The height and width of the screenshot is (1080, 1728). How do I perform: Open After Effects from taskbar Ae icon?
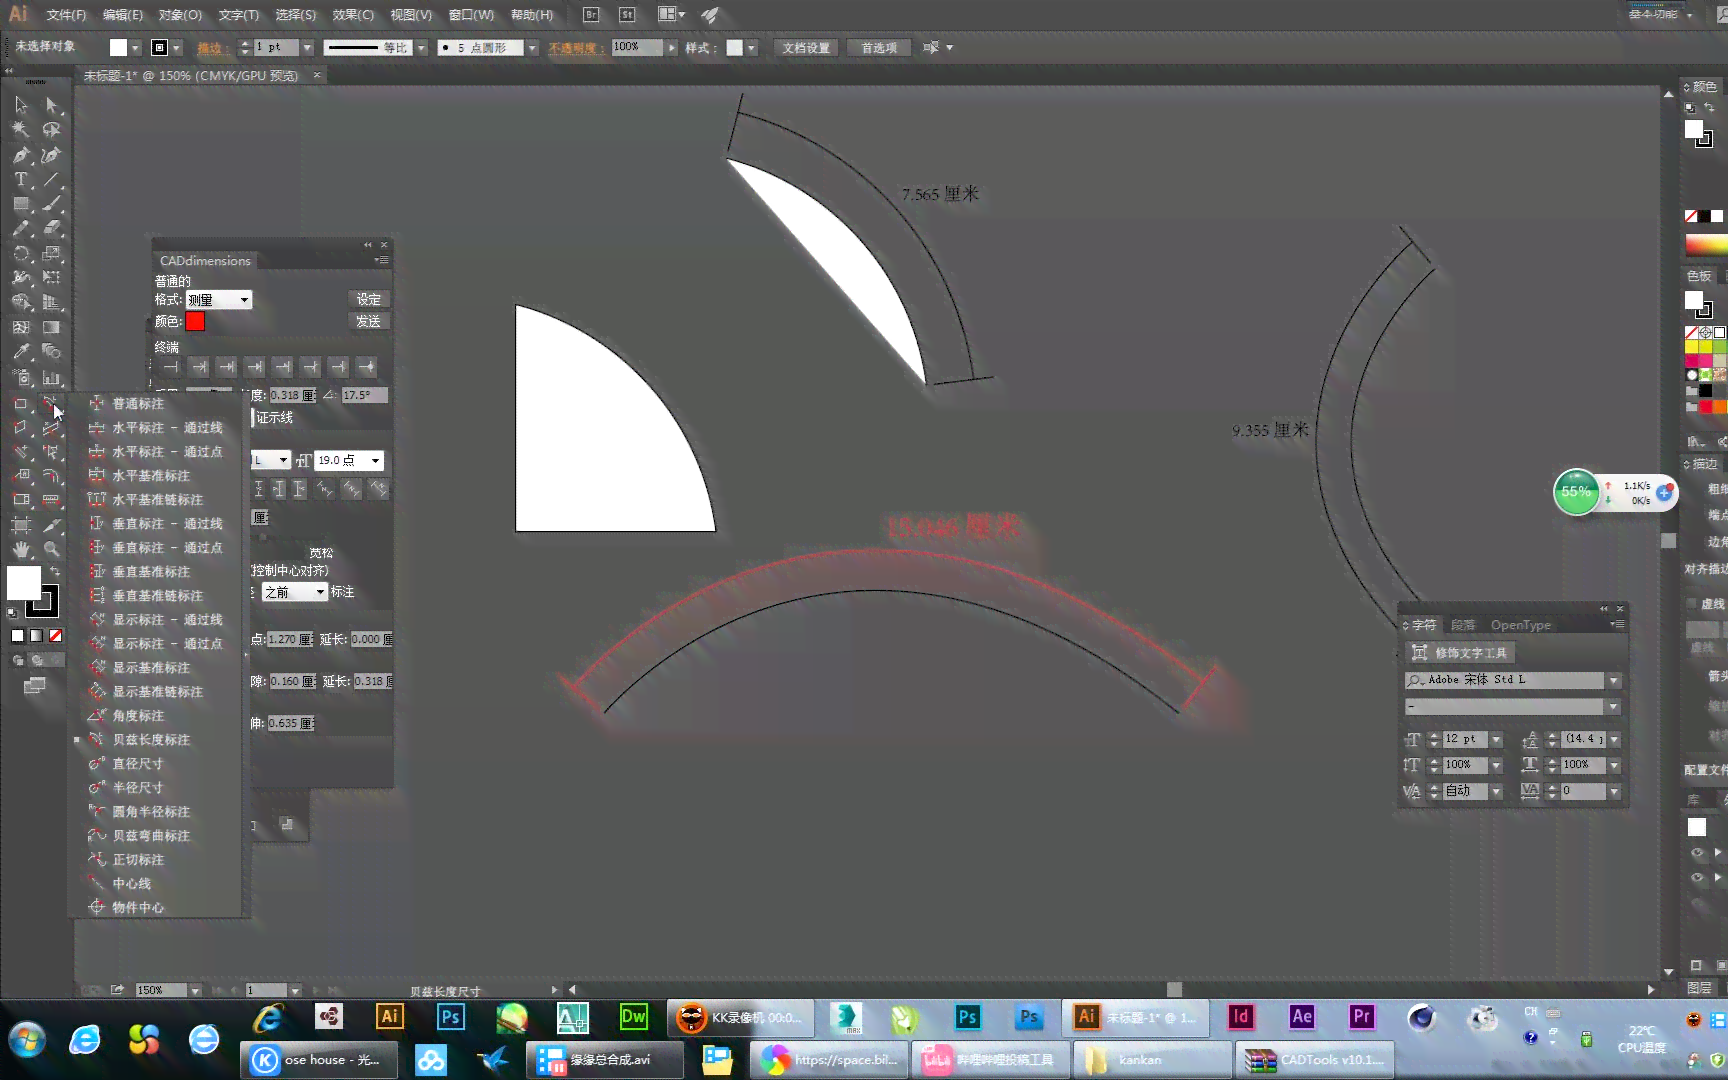1302,1017
